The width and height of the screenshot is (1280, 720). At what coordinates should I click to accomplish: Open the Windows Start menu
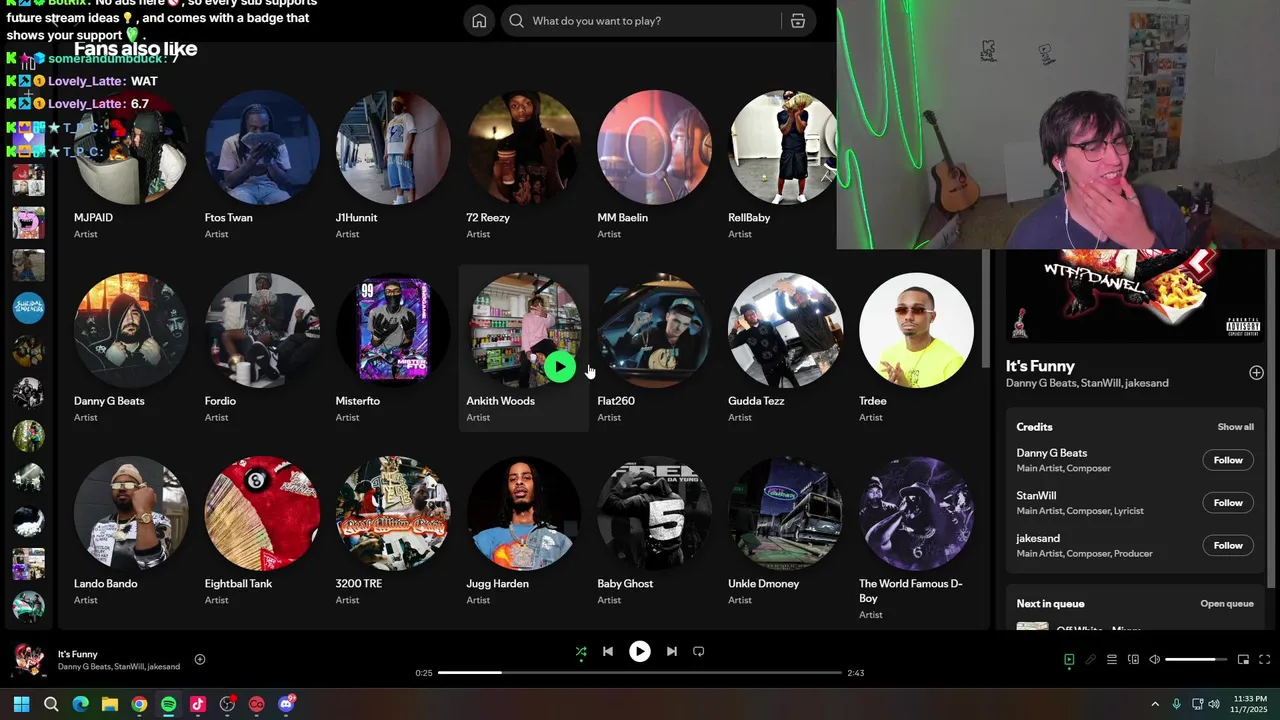(22, 704)
